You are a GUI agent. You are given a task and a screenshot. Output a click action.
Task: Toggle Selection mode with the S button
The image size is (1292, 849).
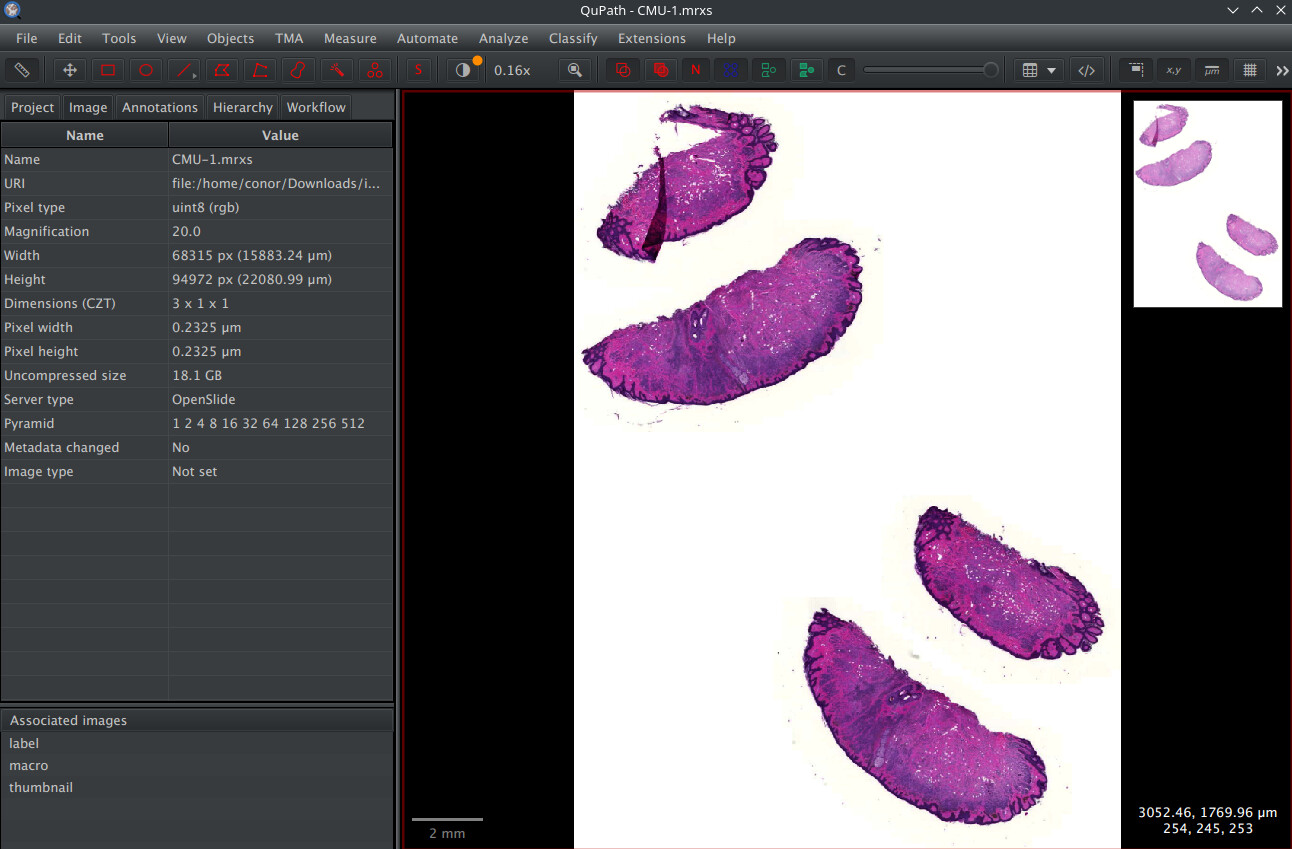pos(417,69)
